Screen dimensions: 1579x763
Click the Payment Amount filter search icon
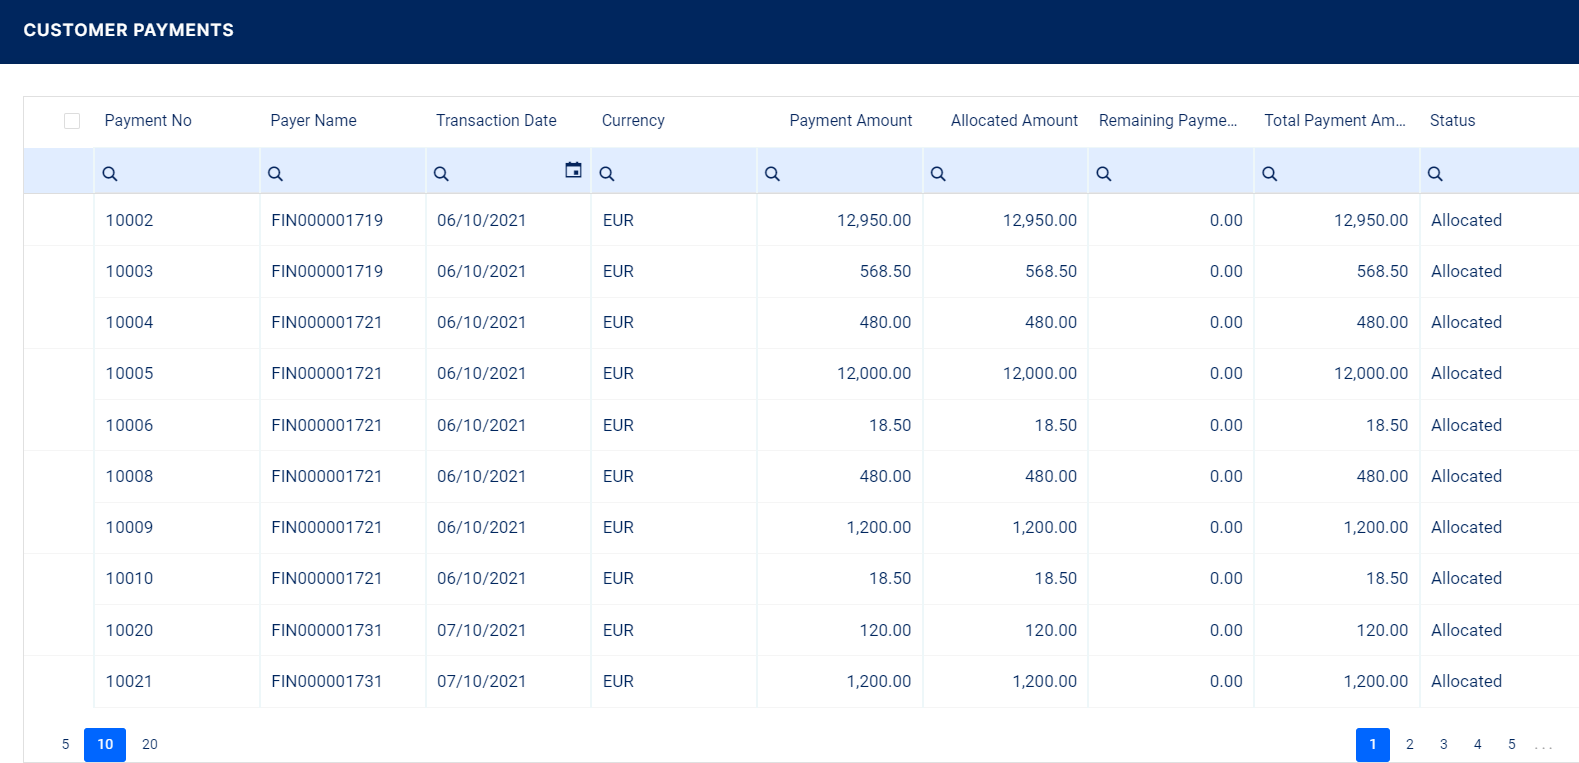[772, 174]
